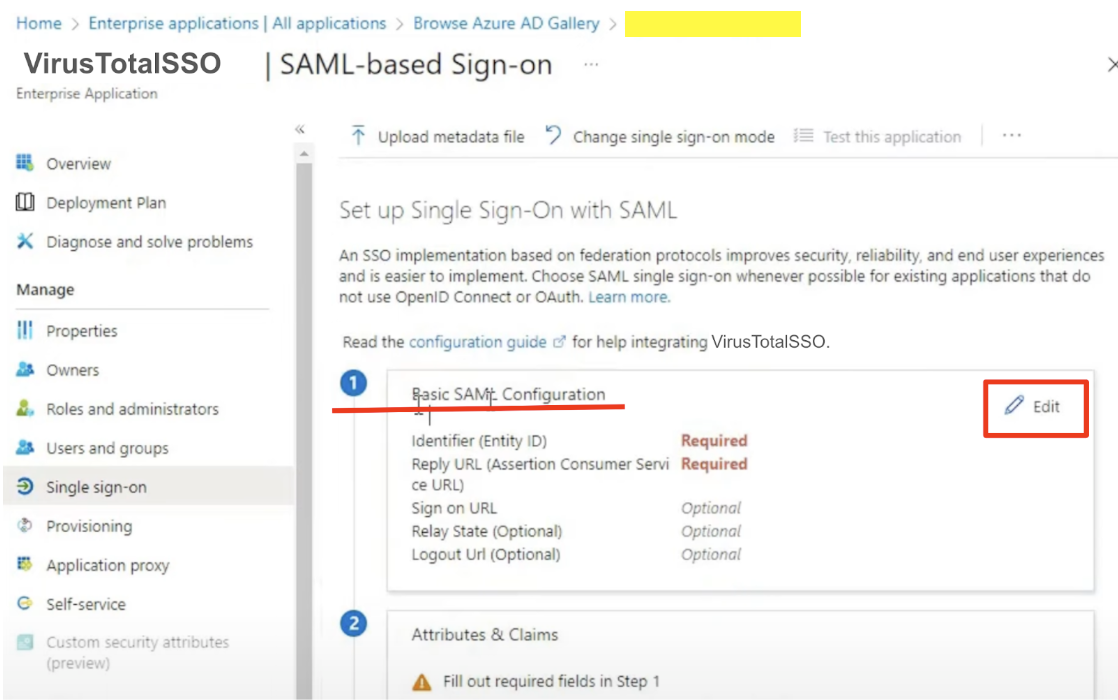Click the Single sign-on arrow icon
Screen dimensions: 1118x700
(x=25, y=486)
